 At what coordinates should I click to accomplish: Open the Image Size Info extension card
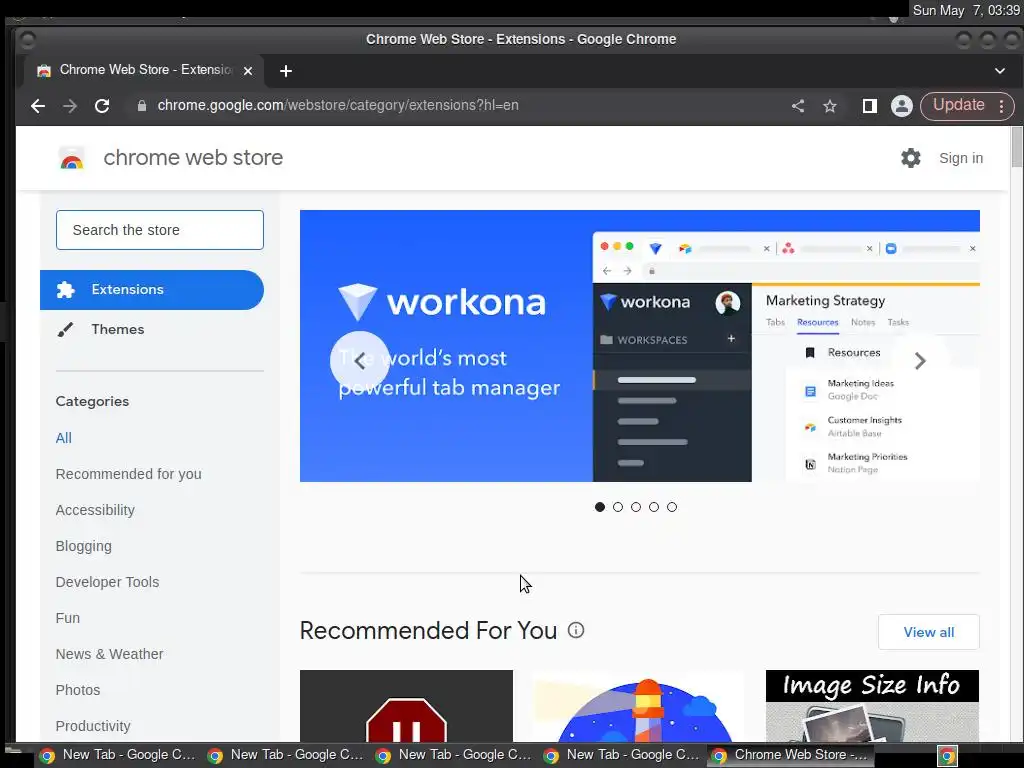click(872, 705)
